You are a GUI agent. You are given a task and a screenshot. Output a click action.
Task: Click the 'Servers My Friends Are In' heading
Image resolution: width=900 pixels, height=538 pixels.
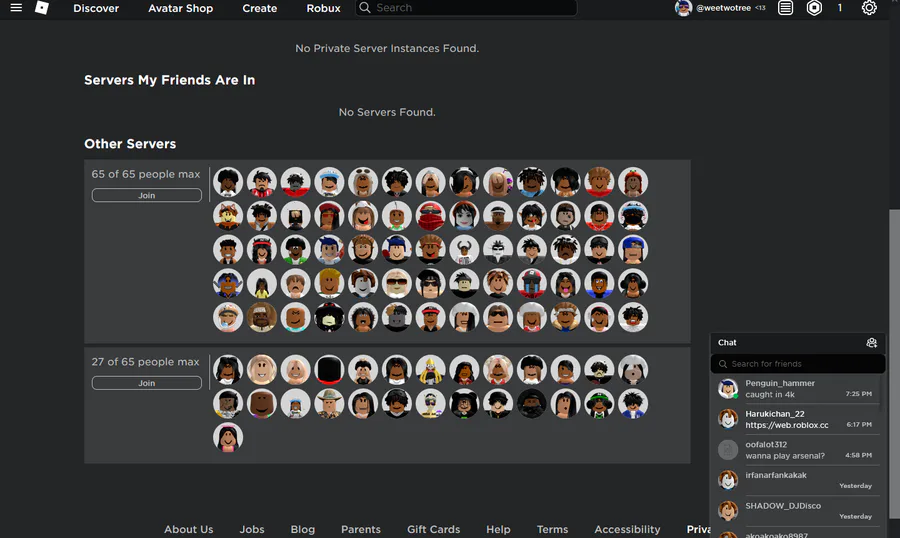[169, 80]
